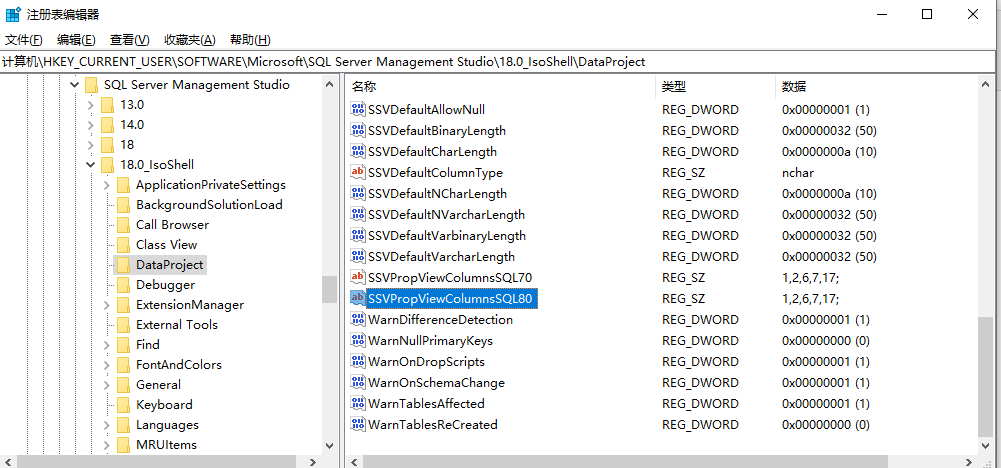
Task: Select the Class View key
Action: coord(167,245)
